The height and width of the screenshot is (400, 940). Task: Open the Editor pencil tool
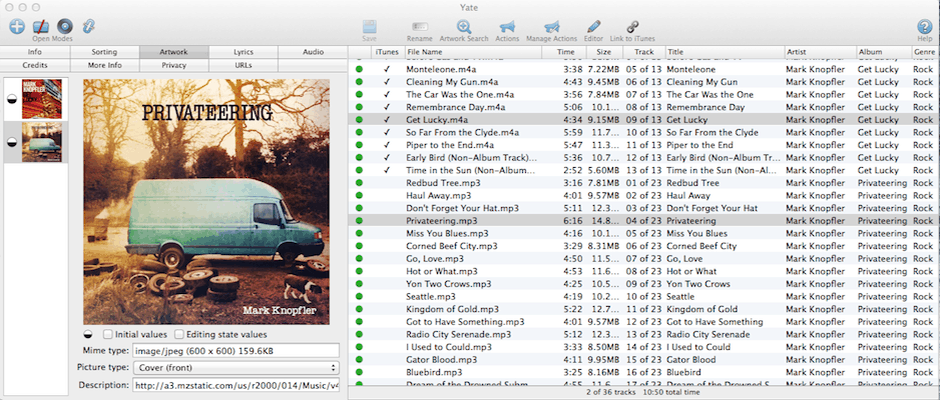[594, 27]
